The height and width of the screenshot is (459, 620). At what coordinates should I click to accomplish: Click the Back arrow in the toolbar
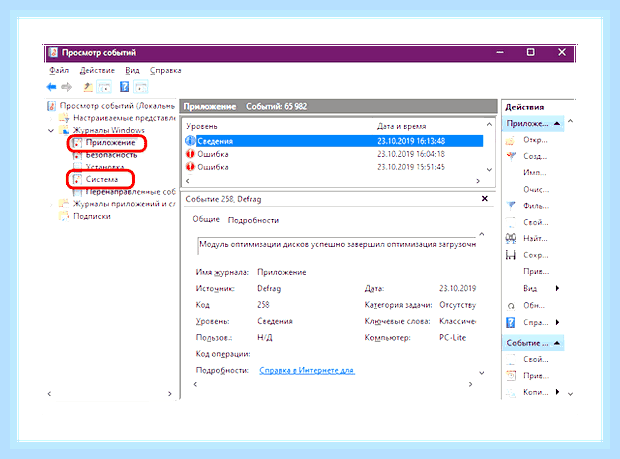(x=51, y=87)
